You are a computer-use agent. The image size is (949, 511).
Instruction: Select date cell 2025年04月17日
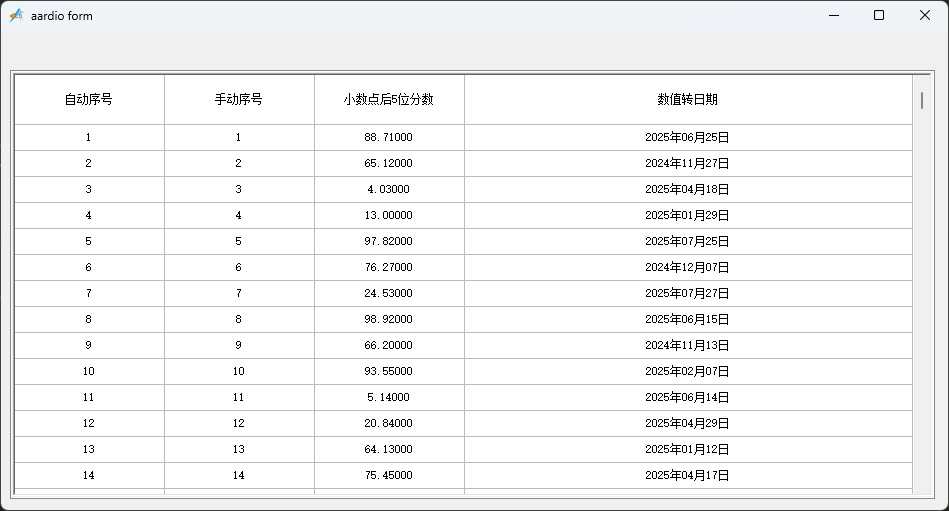(688, 476)
